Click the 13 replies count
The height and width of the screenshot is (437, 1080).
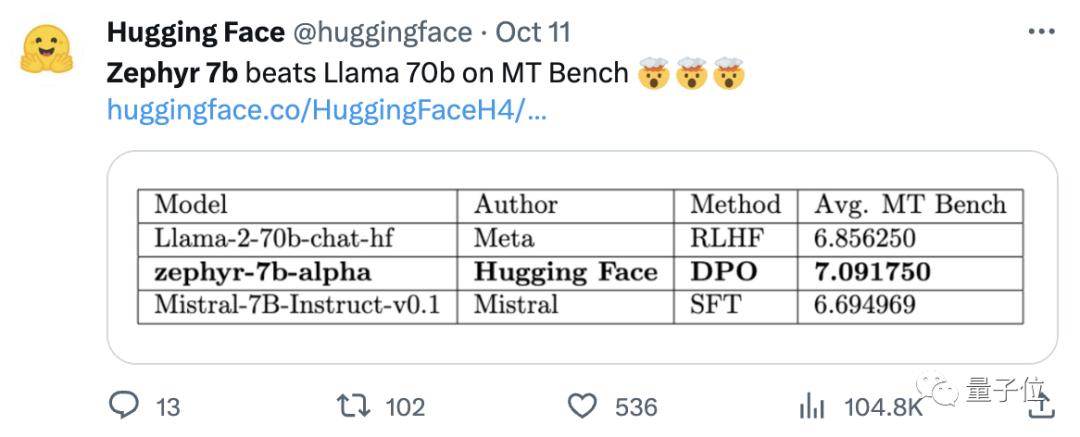click(x=168, y=407)
